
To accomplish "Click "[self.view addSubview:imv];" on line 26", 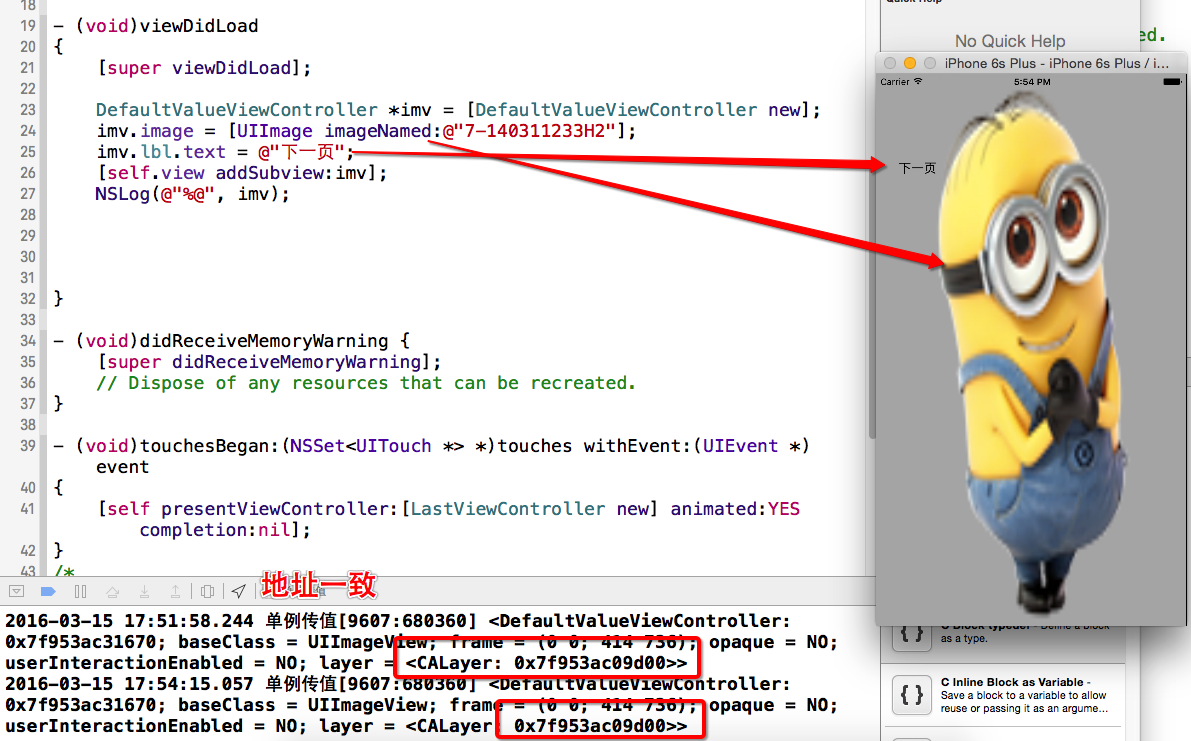I will click(x=242, y=172).
